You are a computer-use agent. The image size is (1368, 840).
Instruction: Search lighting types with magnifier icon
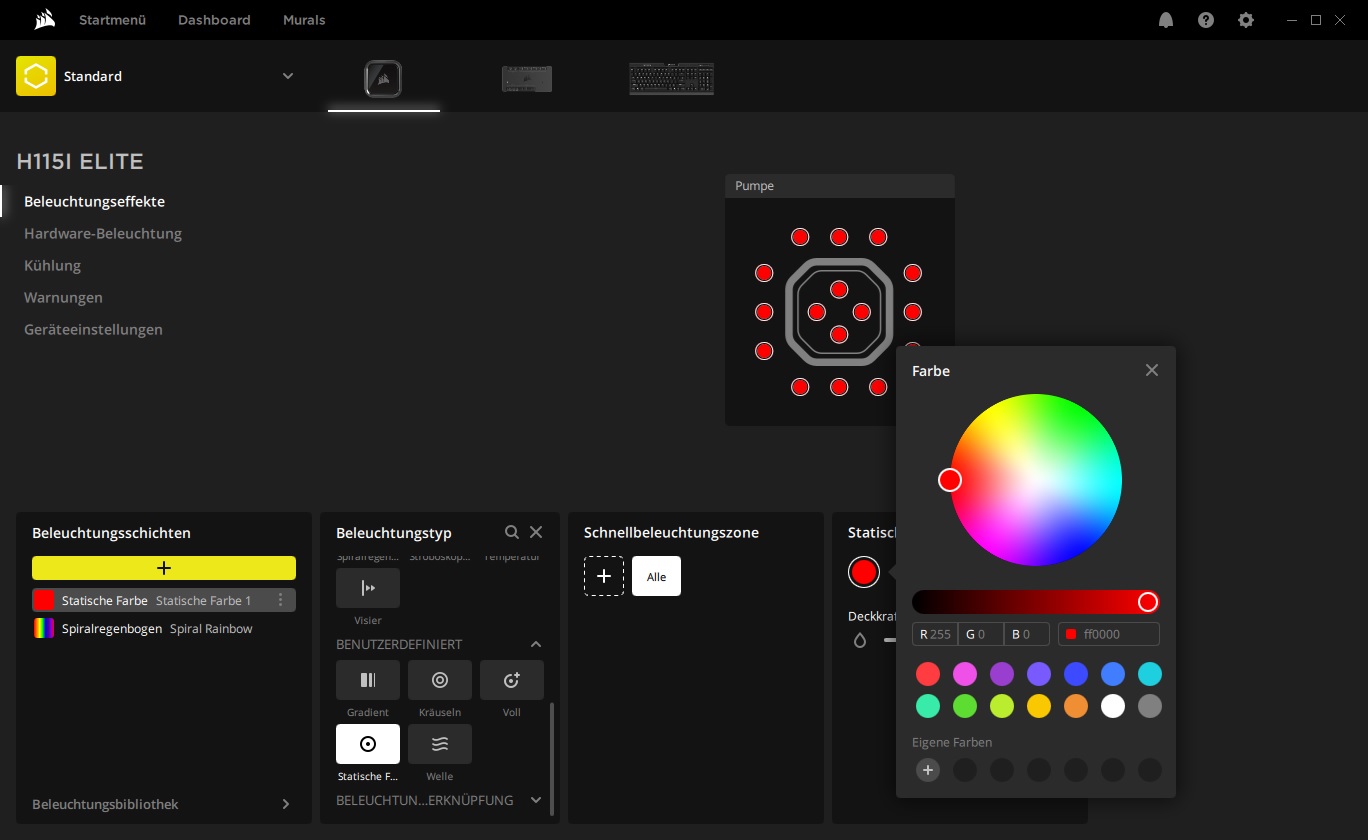(512, 532)
